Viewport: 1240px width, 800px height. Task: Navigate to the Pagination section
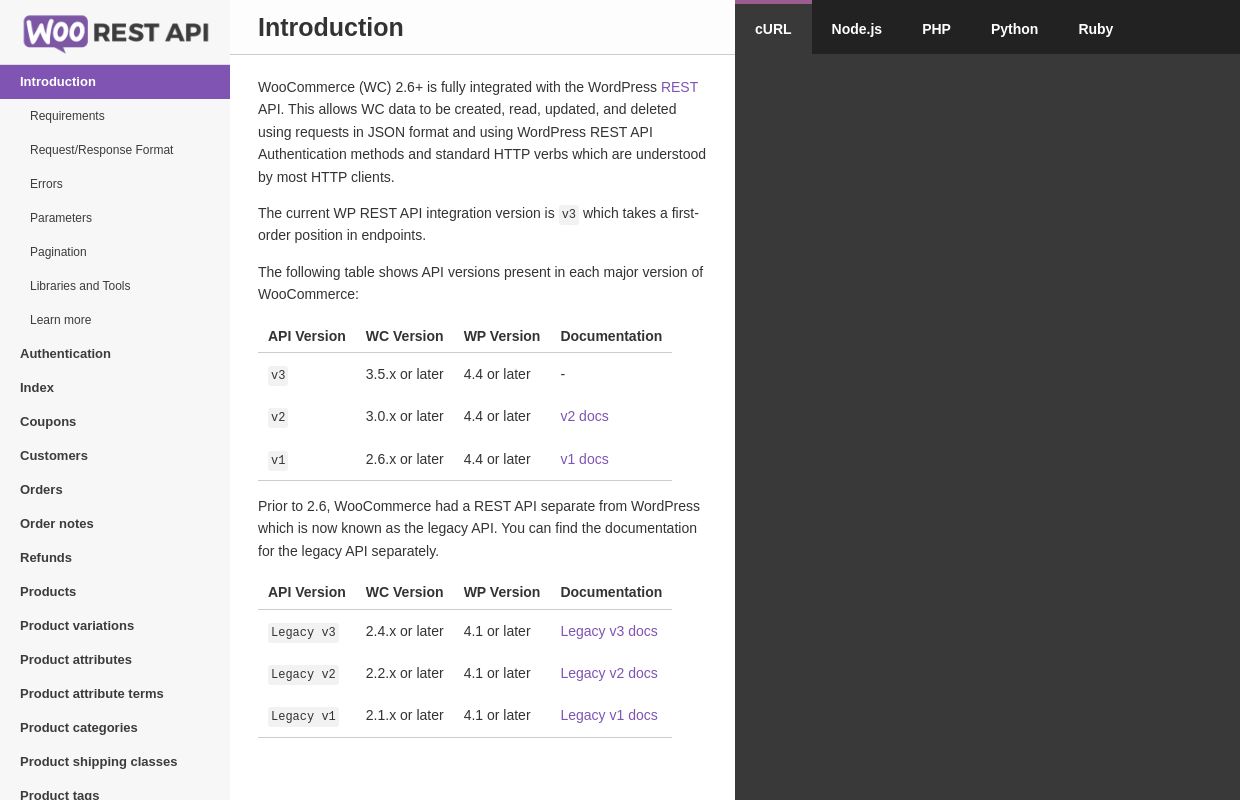point(115,252)
